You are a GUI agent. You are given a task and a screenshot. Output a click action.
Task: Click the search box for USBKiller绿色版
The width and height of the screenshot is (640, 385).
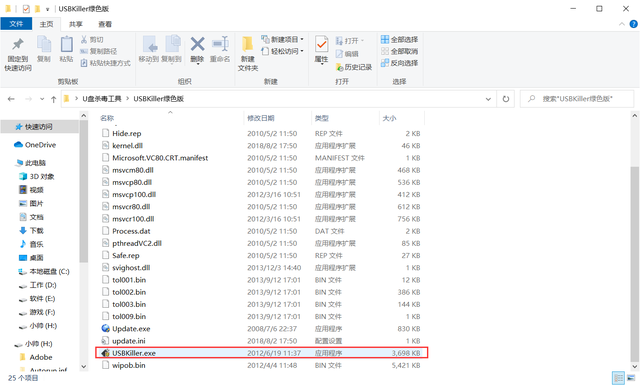[577, 99]
